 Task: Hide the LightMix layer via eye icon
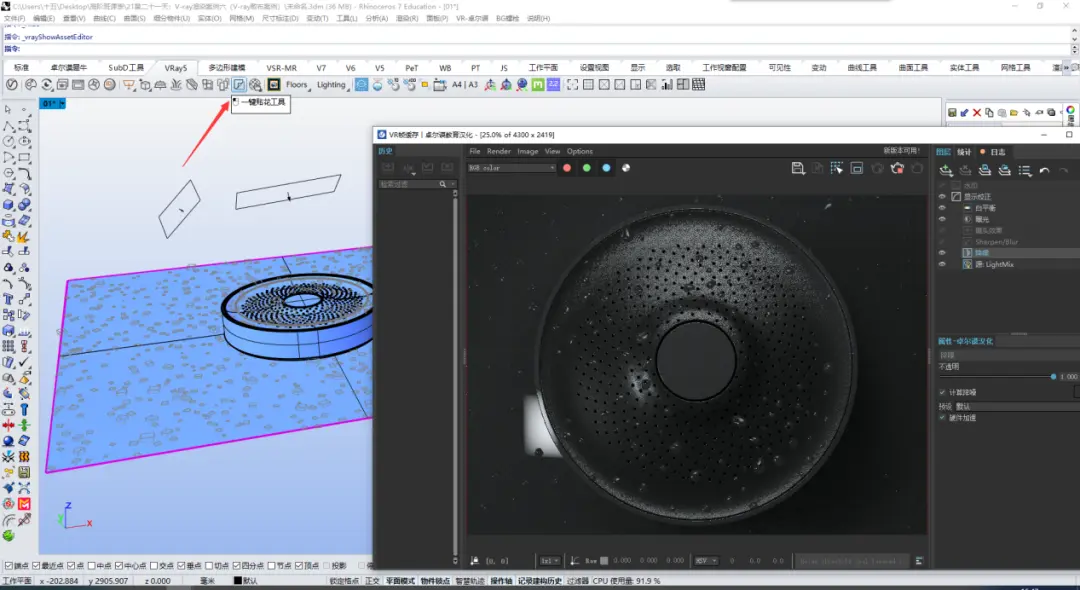click(x=942, y=264)
